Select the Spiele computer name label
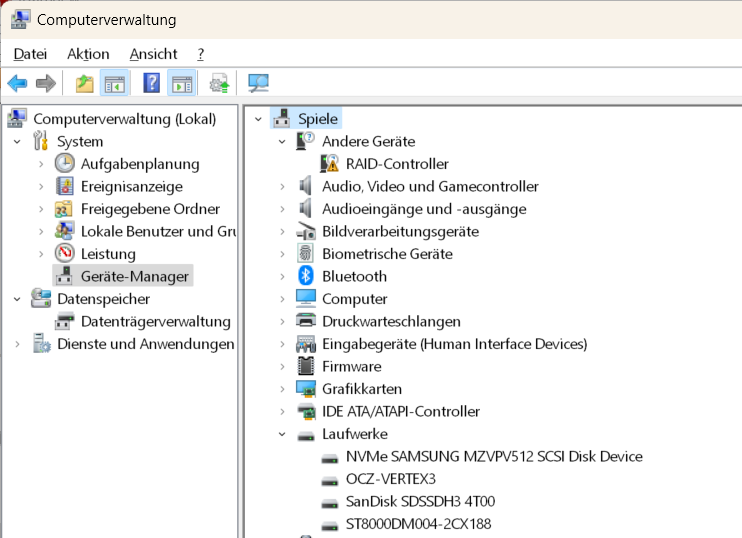This screenshot has width=742, height=538. [318, 119]
